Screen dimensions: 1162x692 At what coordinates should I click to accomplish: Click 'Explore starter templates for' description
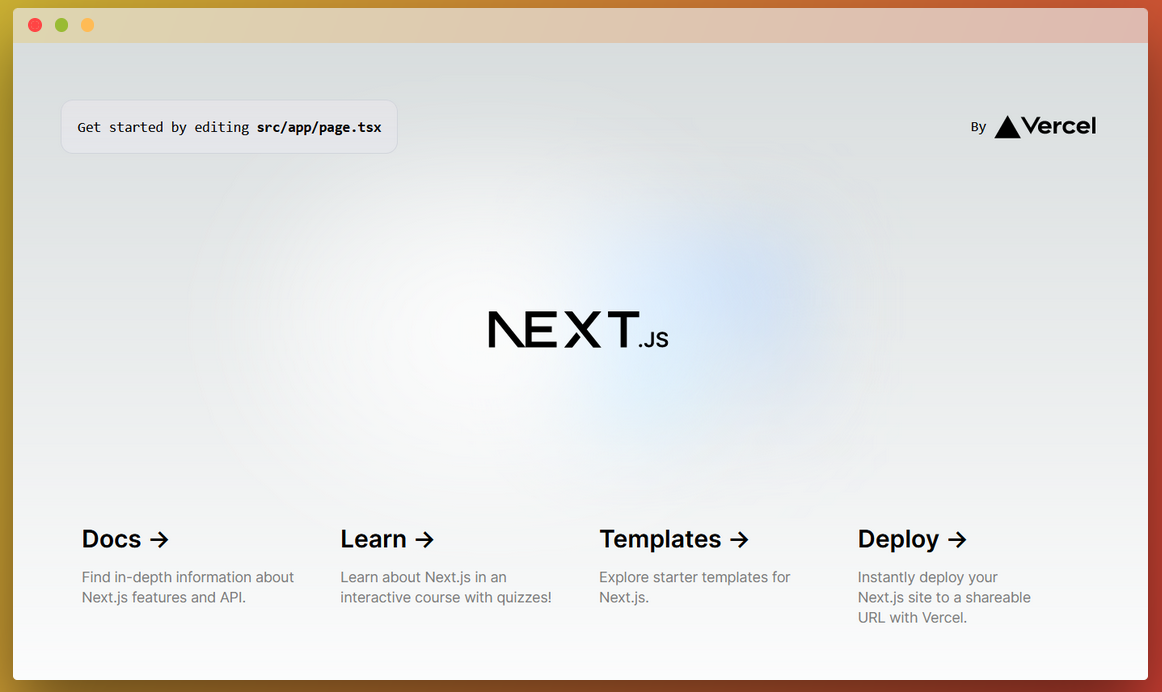694,577
